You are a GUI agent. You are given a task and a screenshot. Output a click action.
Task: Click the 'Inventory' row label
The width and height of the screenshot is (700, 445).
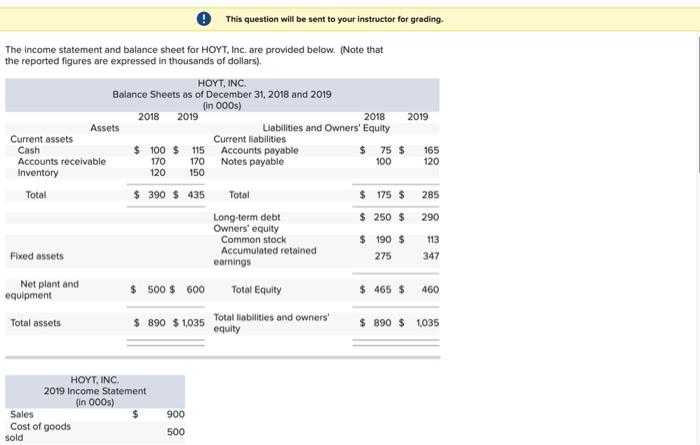pyautogui.click(x=38, y=173)
